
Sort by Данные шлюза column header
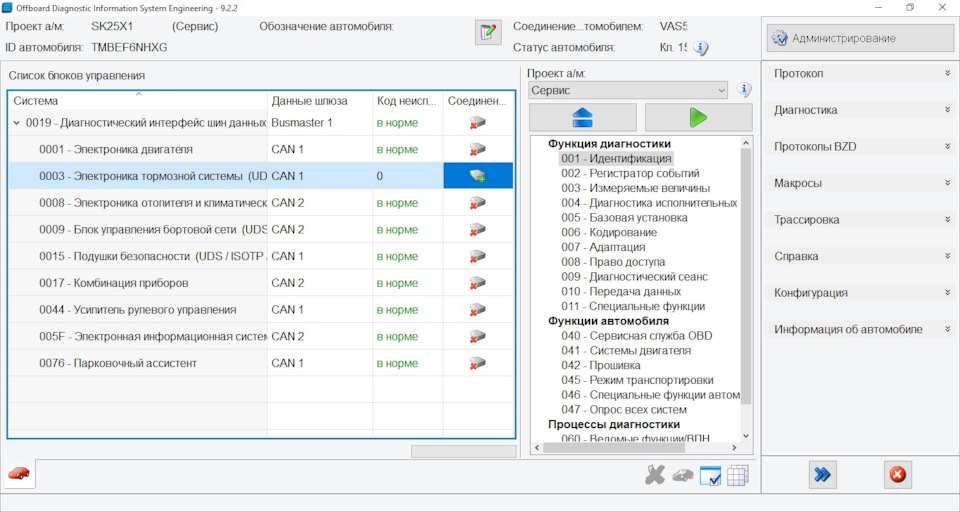click(x=320, y=101)
